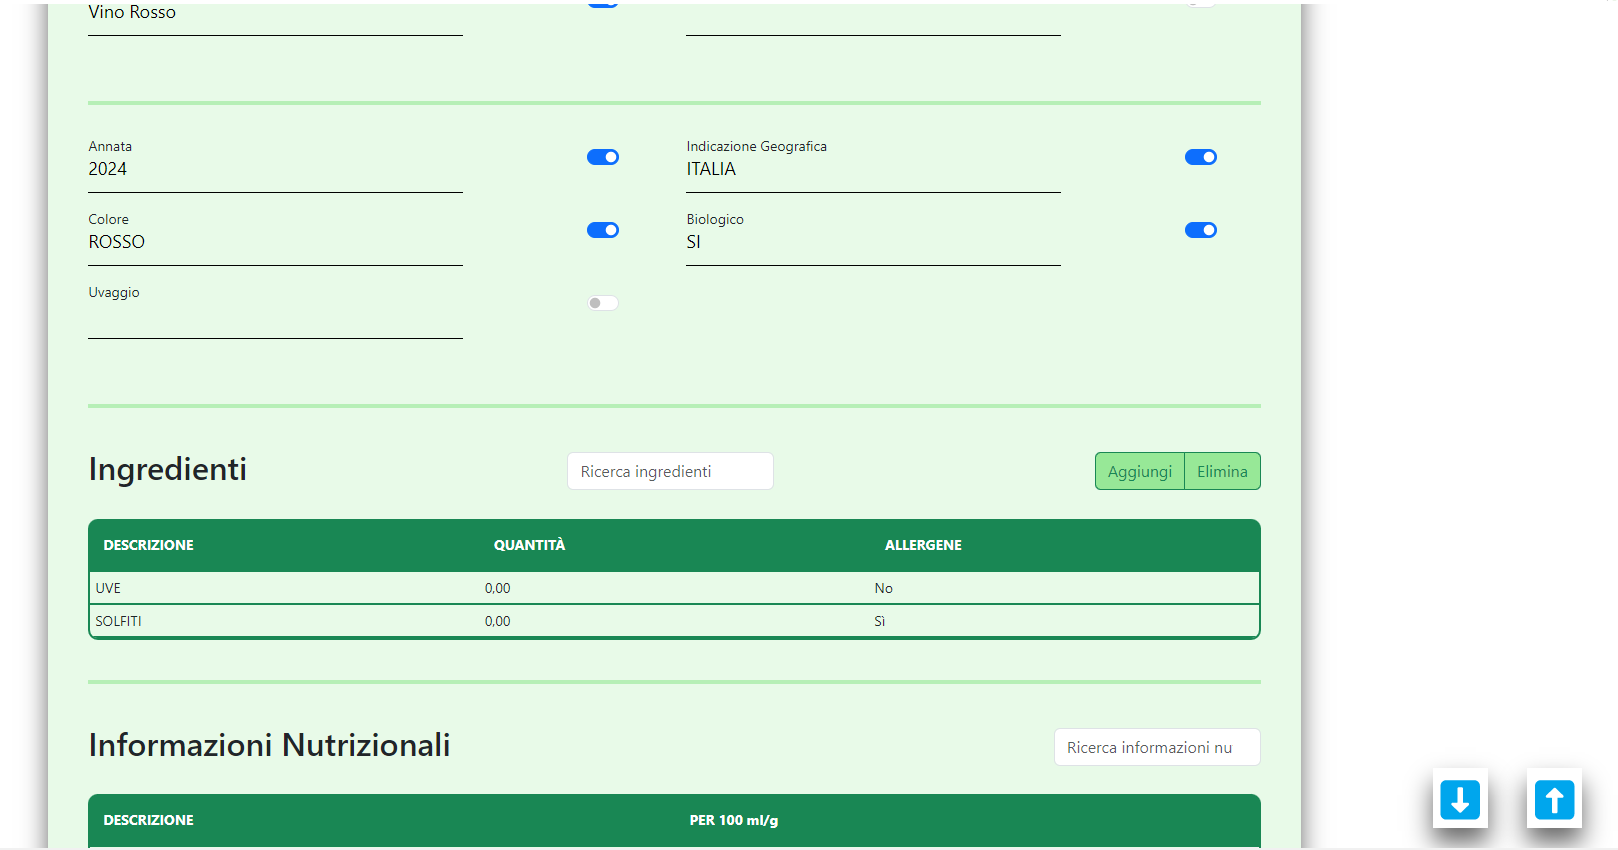Click the empty Uvaggio input field
The height and width of the screenshot is (850, 1618).
[275, 318]
